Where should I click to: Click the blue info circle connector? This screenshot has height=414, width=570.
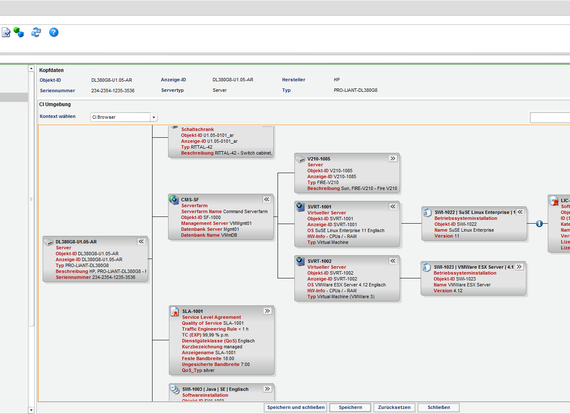(x=539, y=224)
